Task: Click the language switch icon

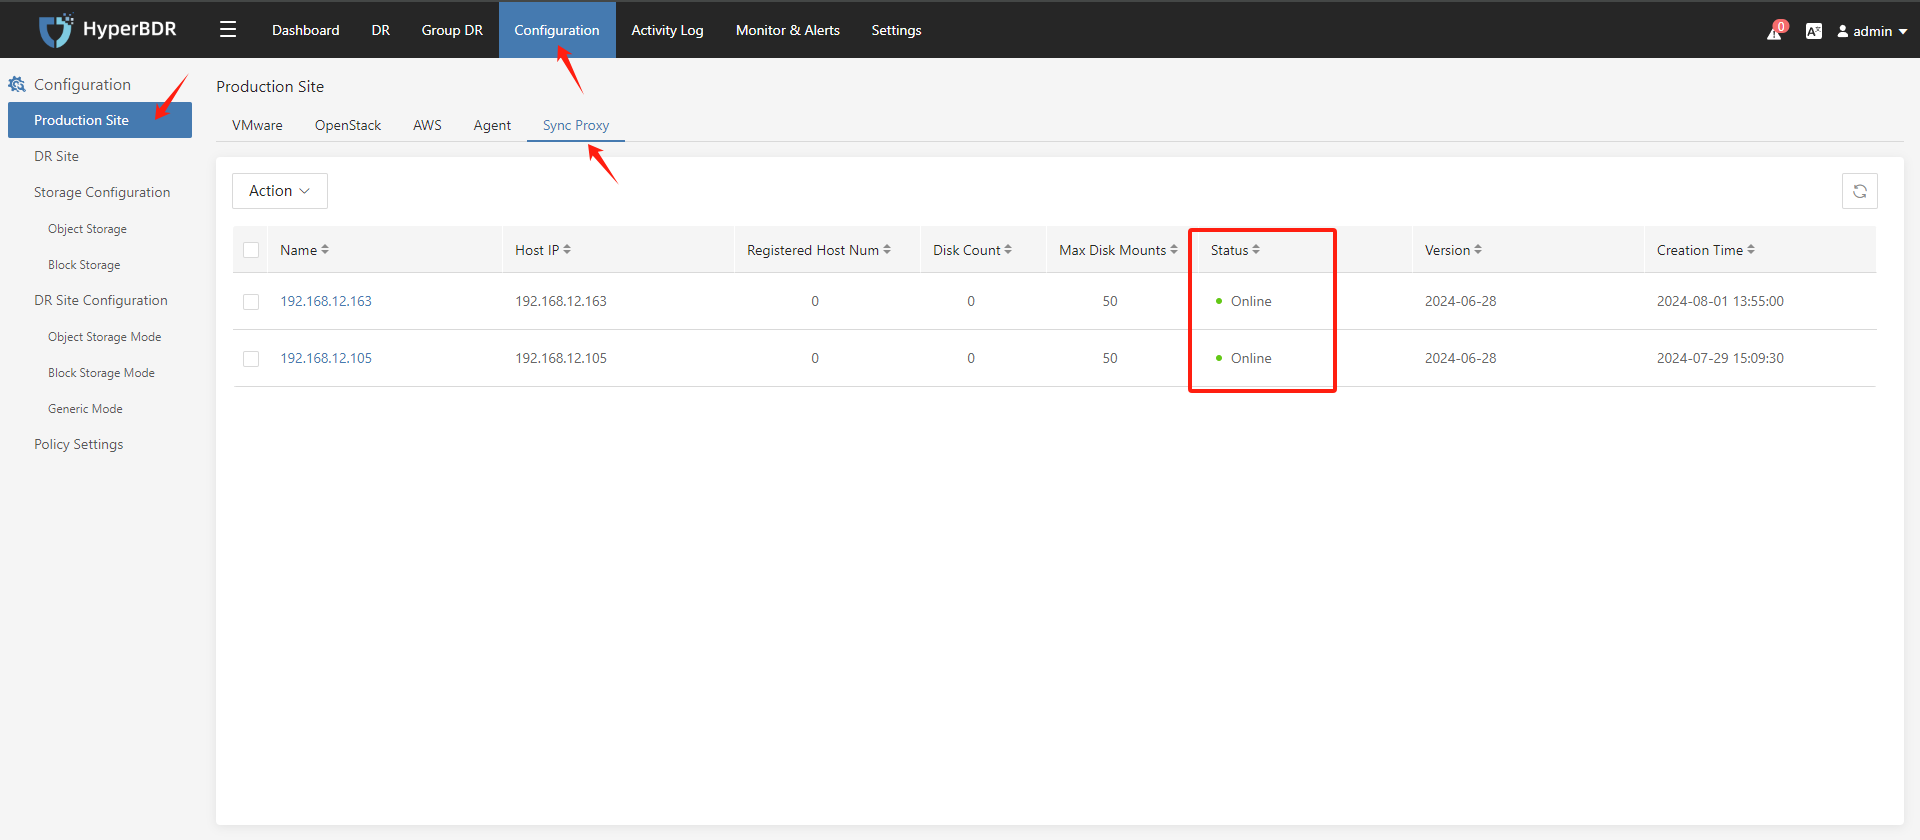Action: coord(1813,31)
